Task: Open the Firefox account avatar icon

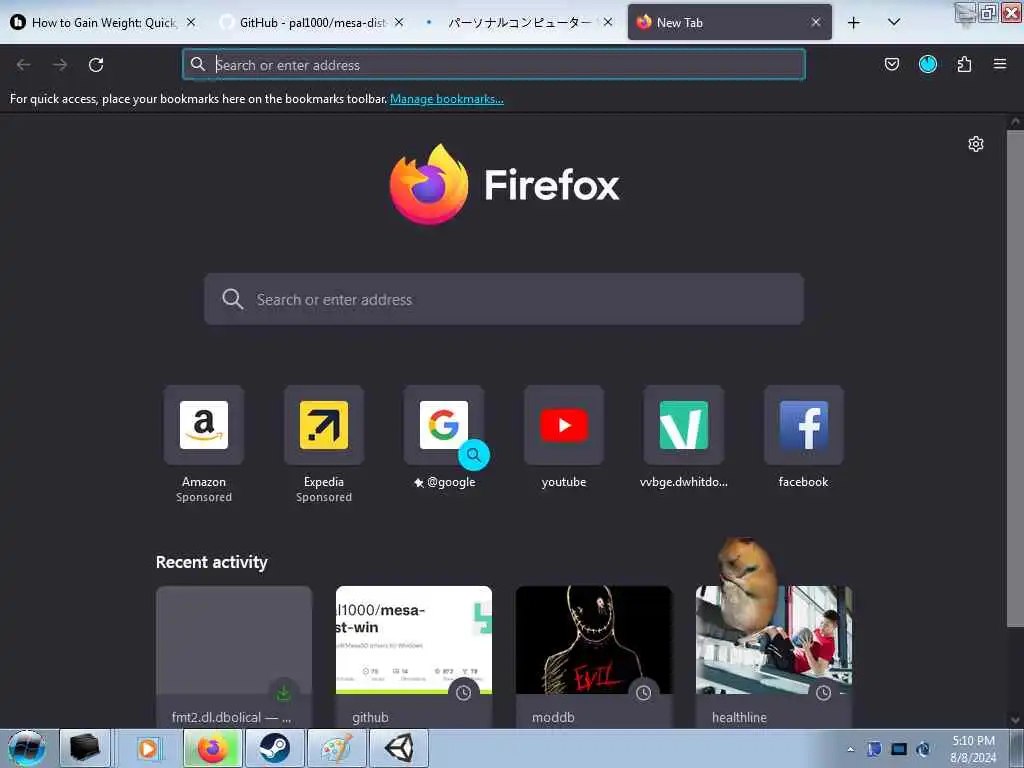Action: tap(927, 64)
